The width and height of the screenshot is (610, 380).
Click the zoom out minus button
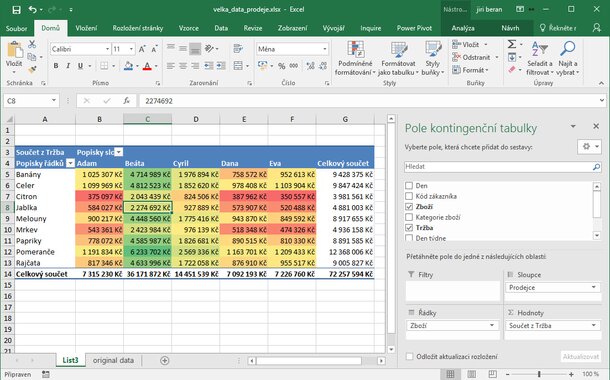[508, 374]
